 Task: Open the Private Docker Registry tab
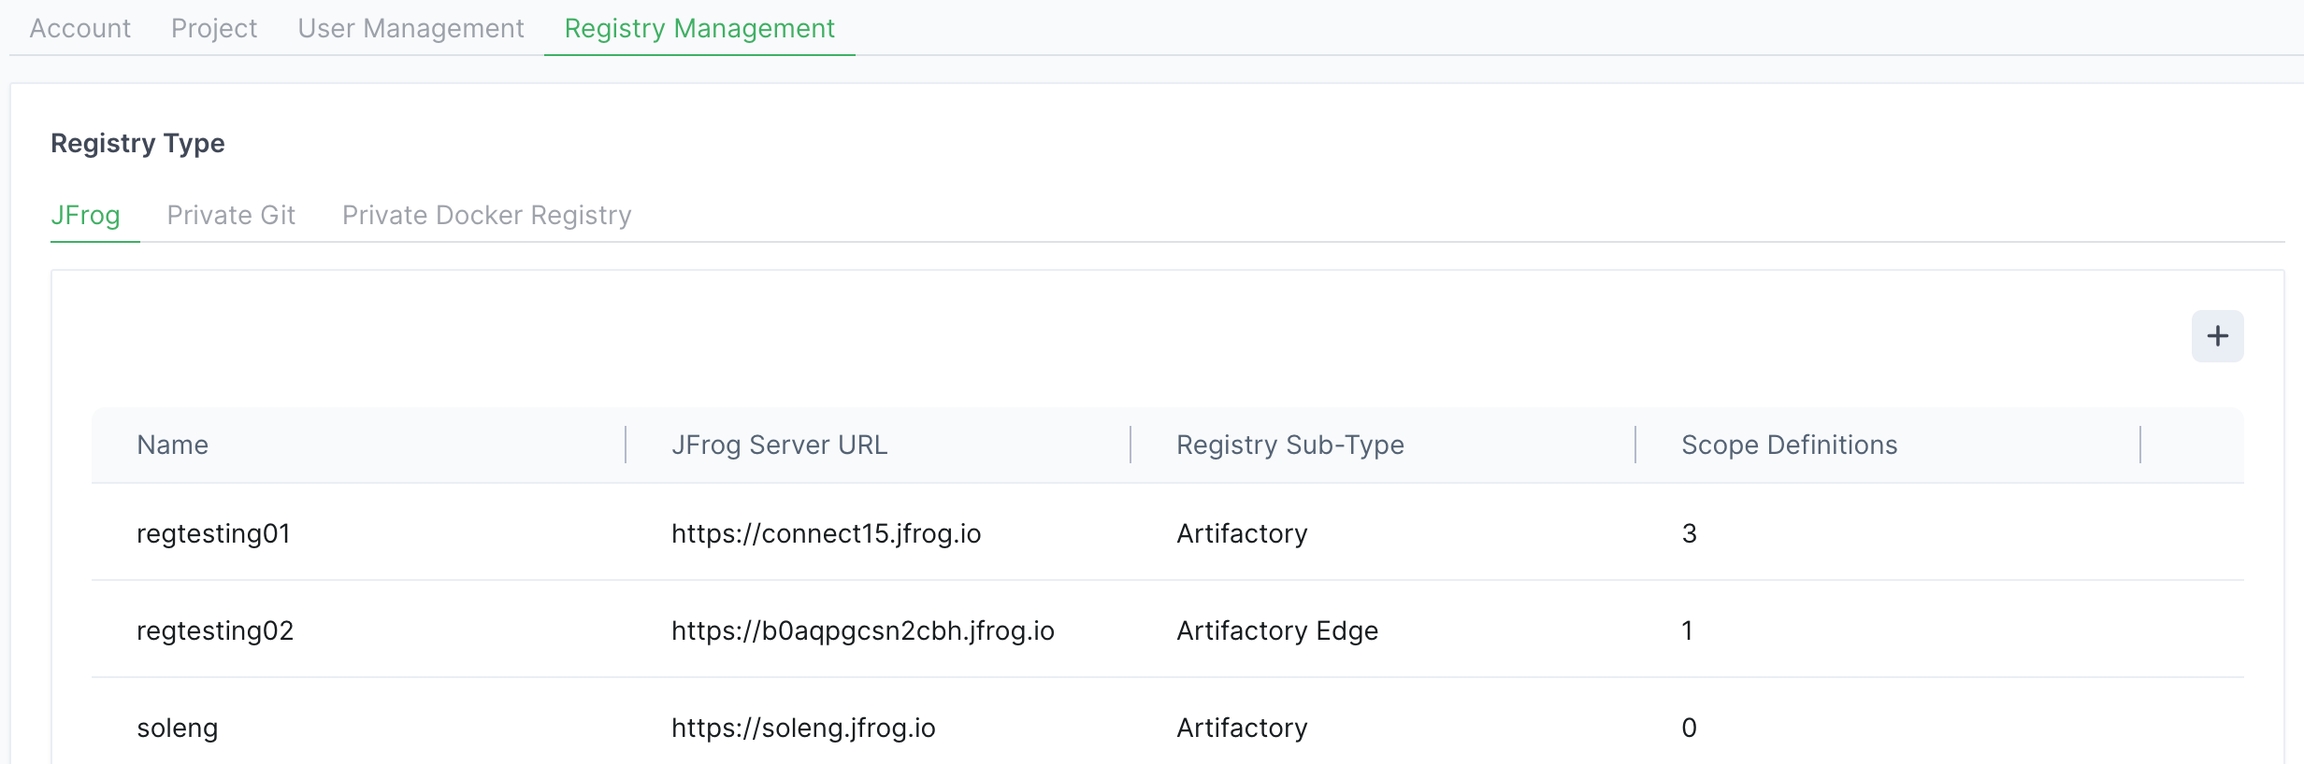(486, 215)
